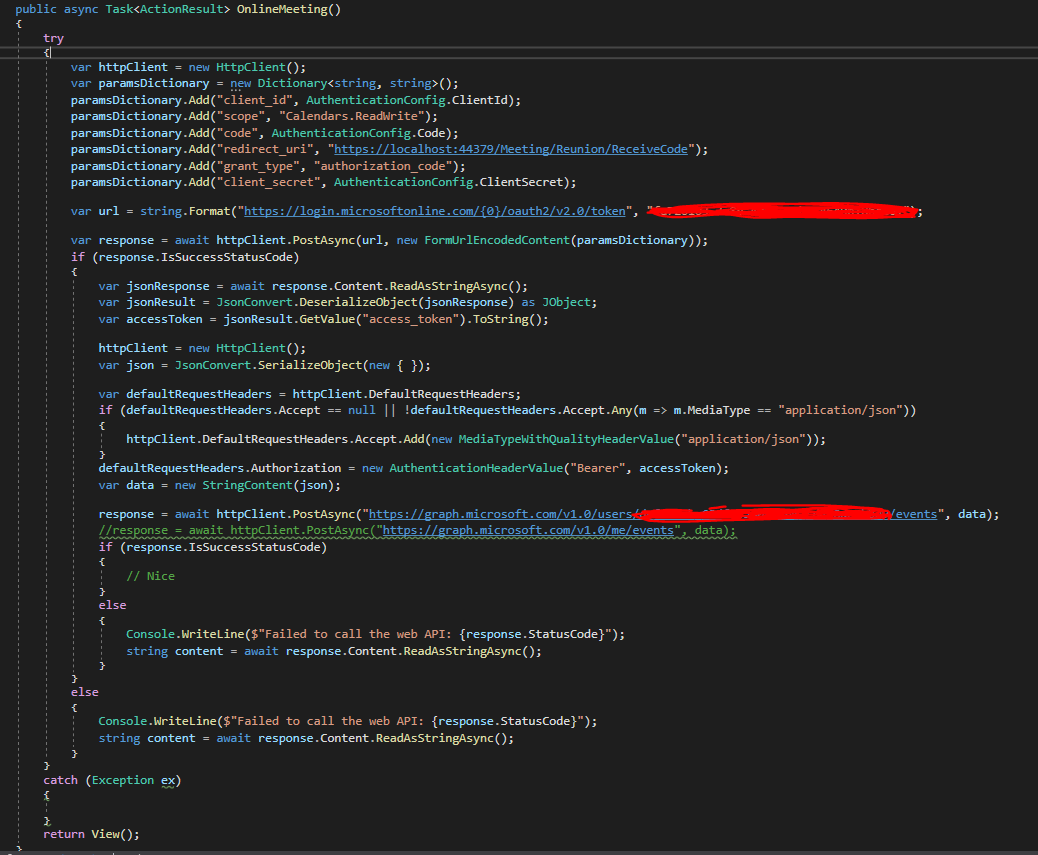Click the "grant_type" string literal

(x=258, y=166)
